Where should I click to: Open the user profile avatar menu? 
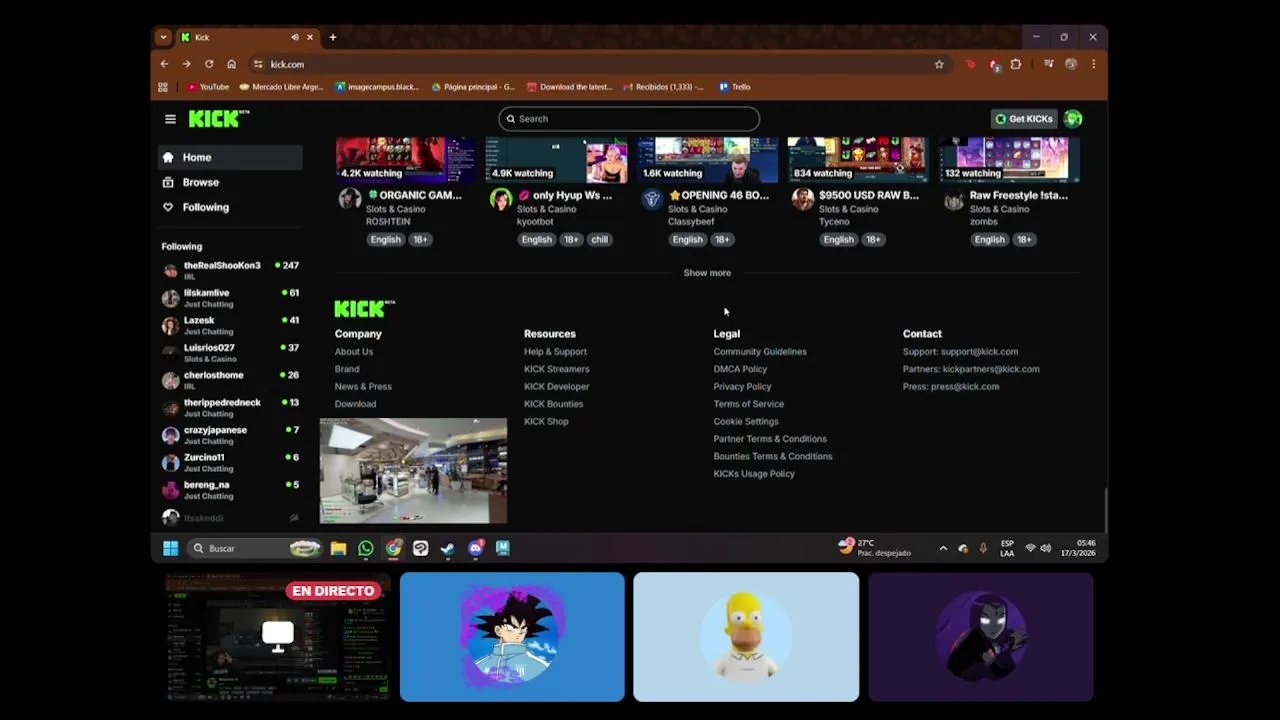[x=1073, y=119]
